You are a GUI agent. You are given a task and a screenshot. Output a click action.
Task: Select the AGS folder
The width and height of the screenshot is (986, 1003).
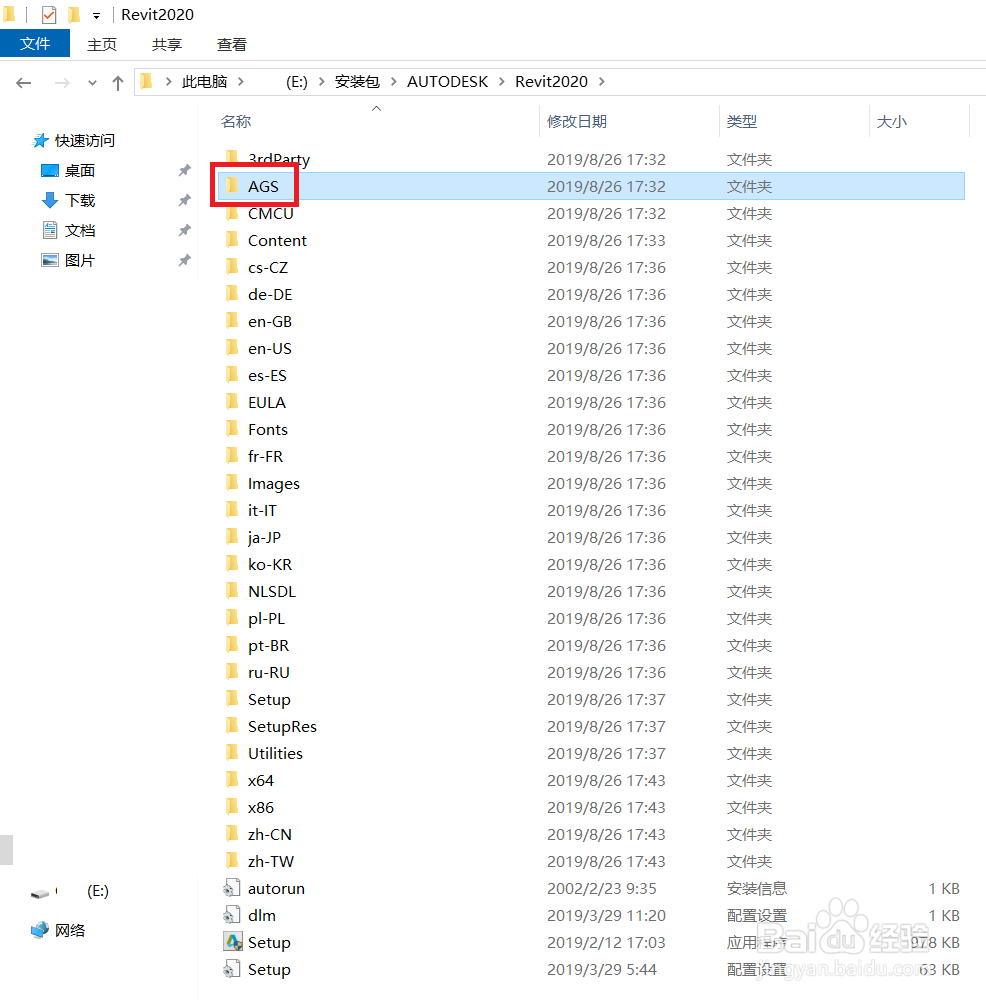pos(591,186)
